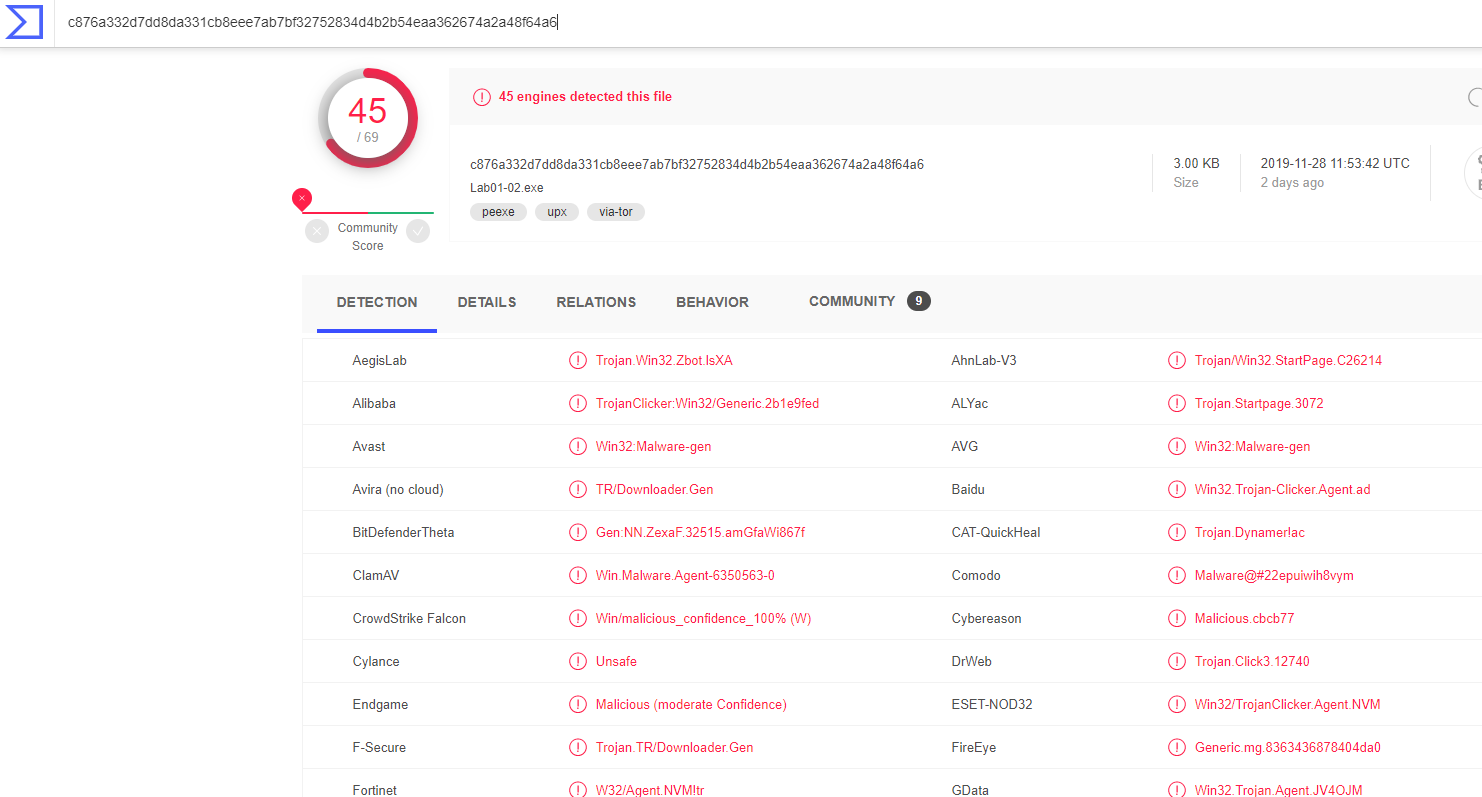This screenshot has width=1482, height=797.
Task: Click the Win.Malware.Agent-6350563-0 result
Action: click(x=685, y=575)
